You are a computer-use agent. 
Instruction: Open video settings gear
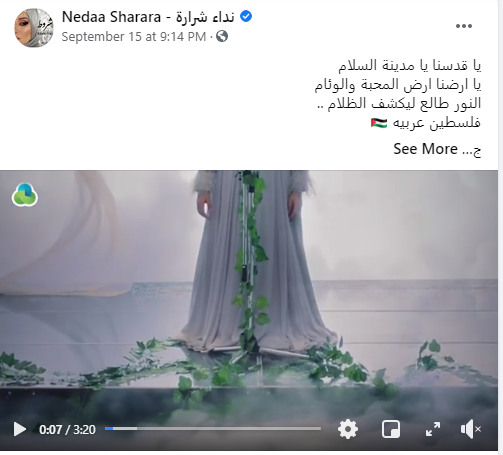348,429
